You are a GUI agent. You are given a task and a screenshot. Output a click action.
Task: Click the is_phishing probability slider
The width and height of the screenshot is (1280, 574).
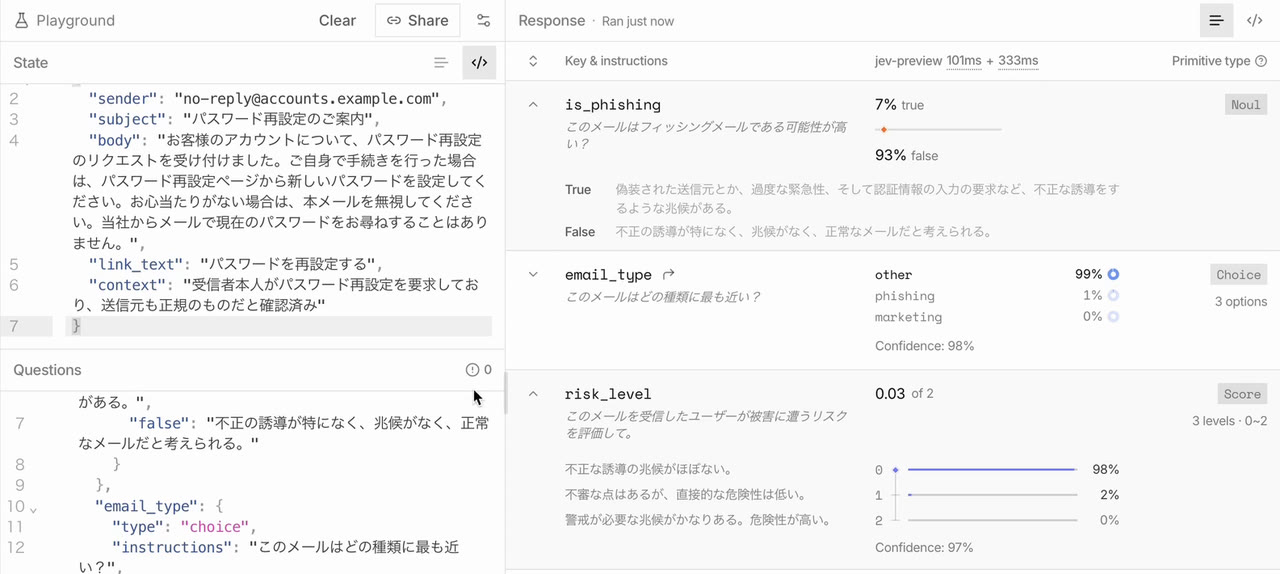(x=938, y=129)
